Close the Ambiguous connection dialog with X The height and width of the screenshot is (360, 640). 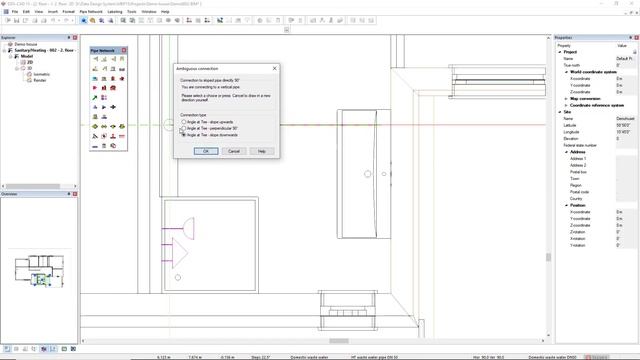[x=275, y=68]
